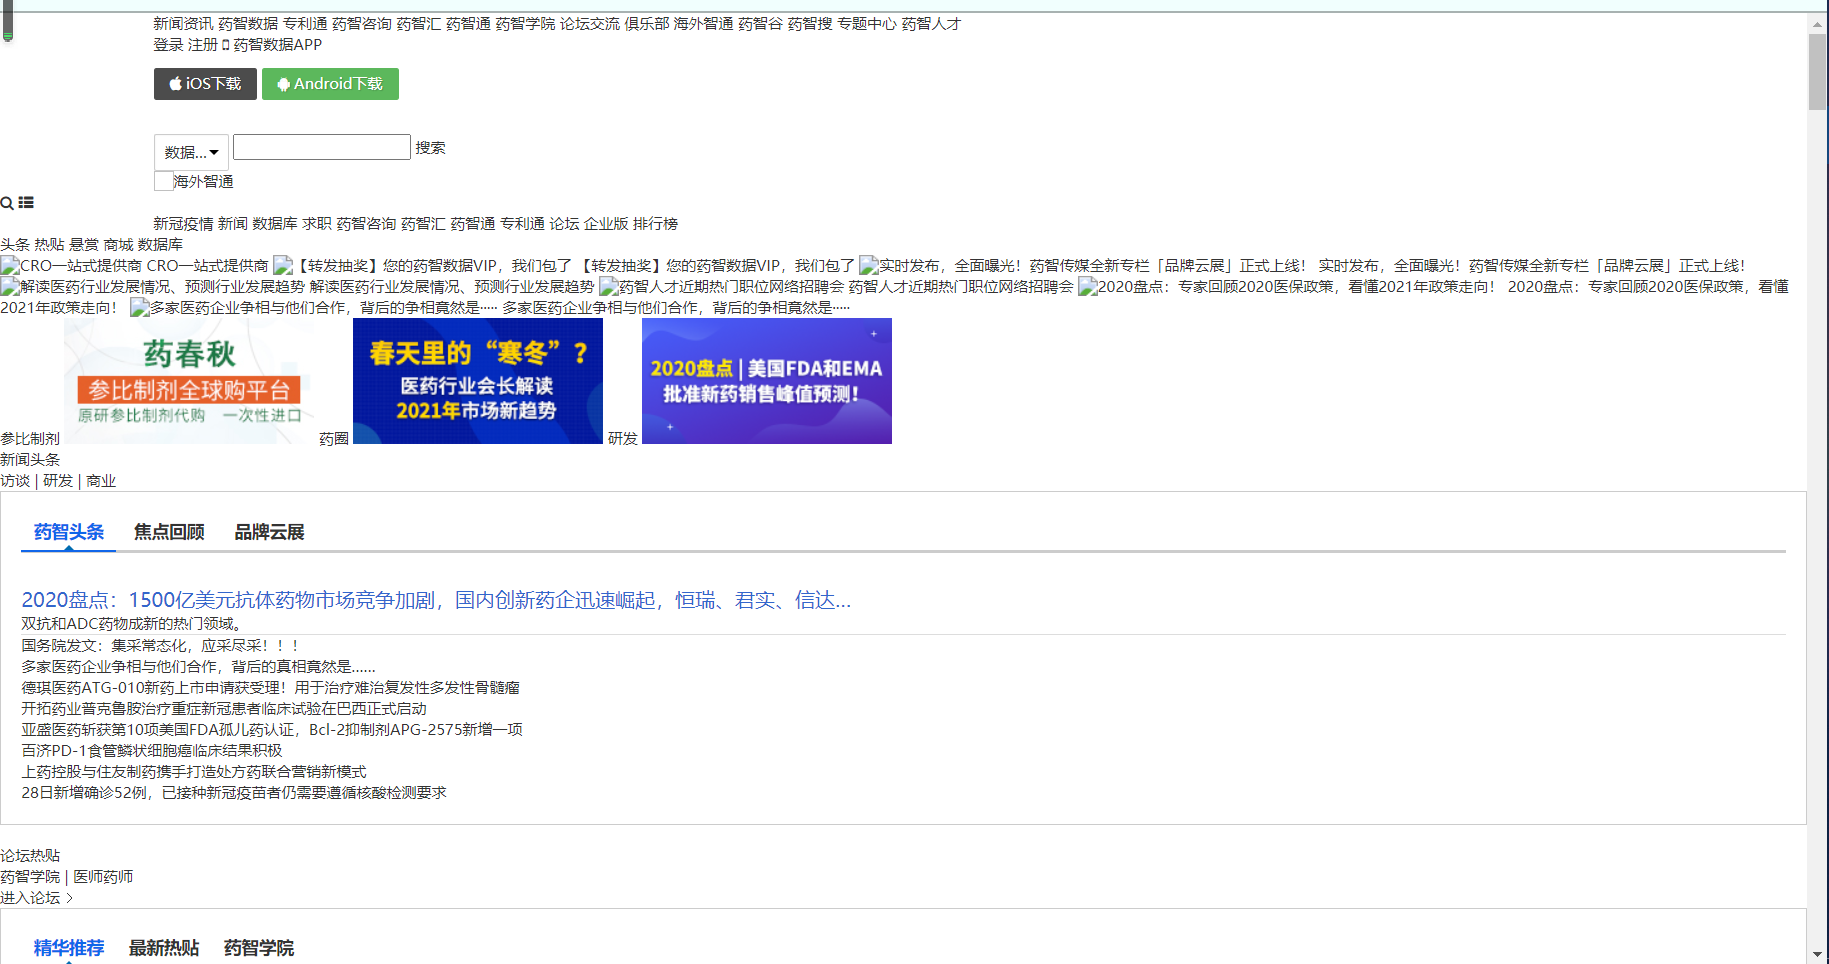The image size is (1829, 964).
Task: Click the vertical scrollbar thumb
Action: [1818, 72]
